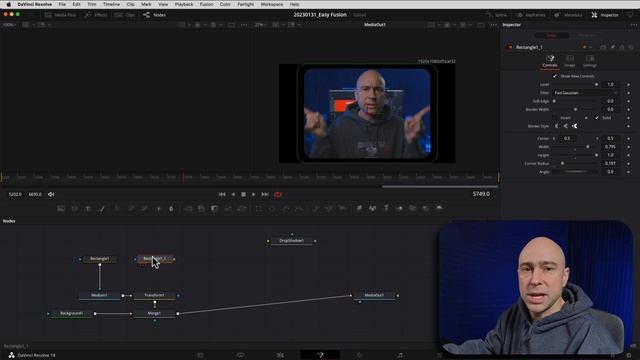Image resolution: width=640 pixels, height=360 pixels.
Task: Toggle Show View Controls checkbox
Action: pos(555,76)
